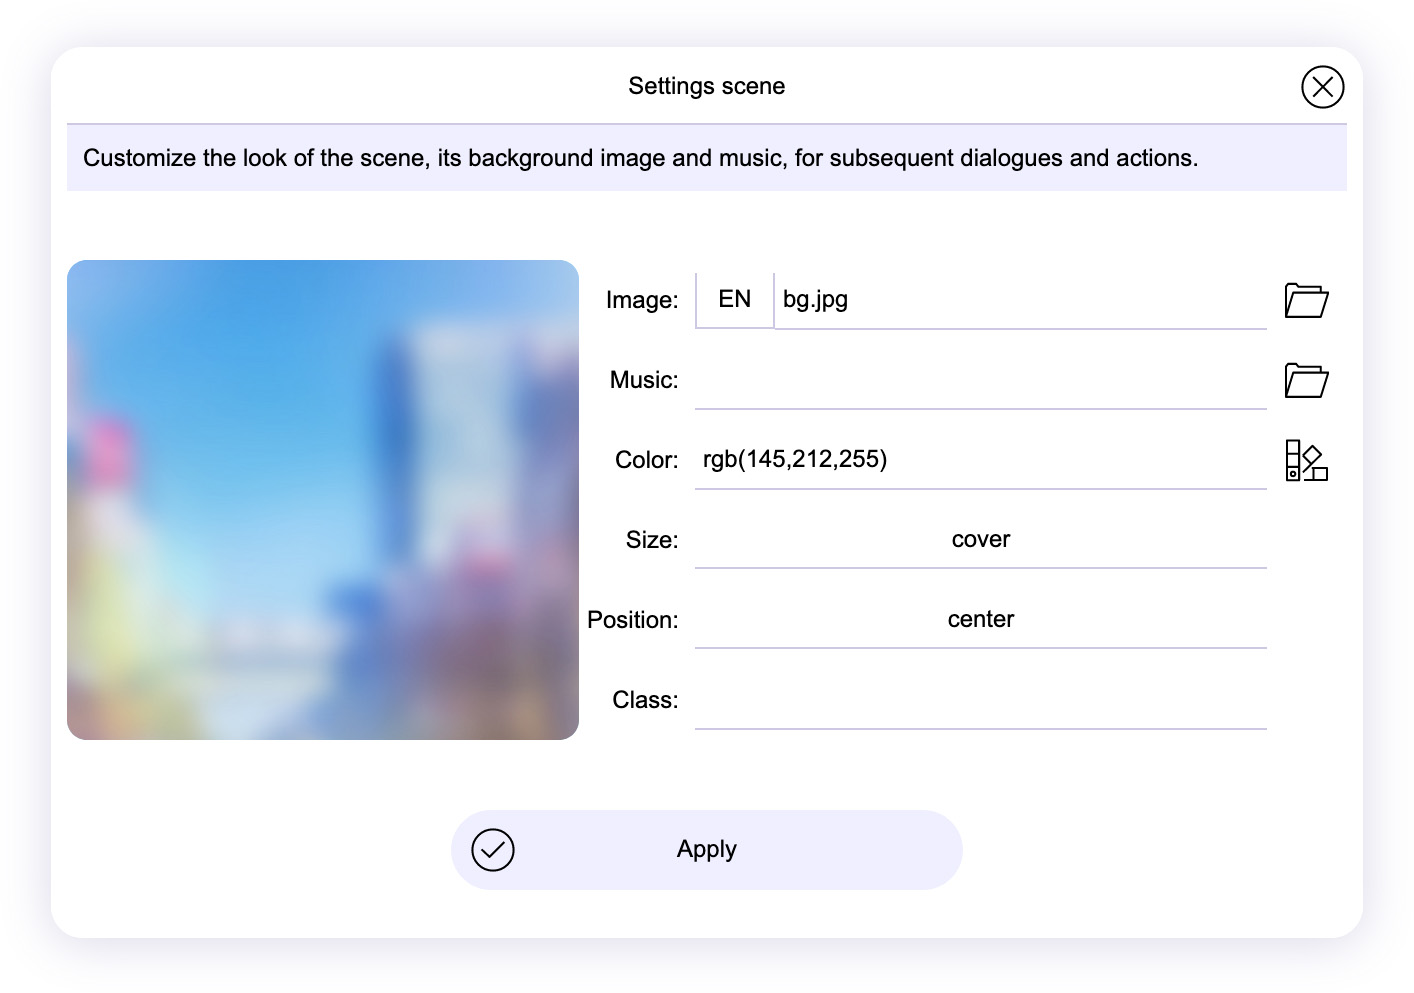Open the Size dropdown showing cover
Image resolution: width=1414 pixels, height=993 pixels.
coord(980,540)
